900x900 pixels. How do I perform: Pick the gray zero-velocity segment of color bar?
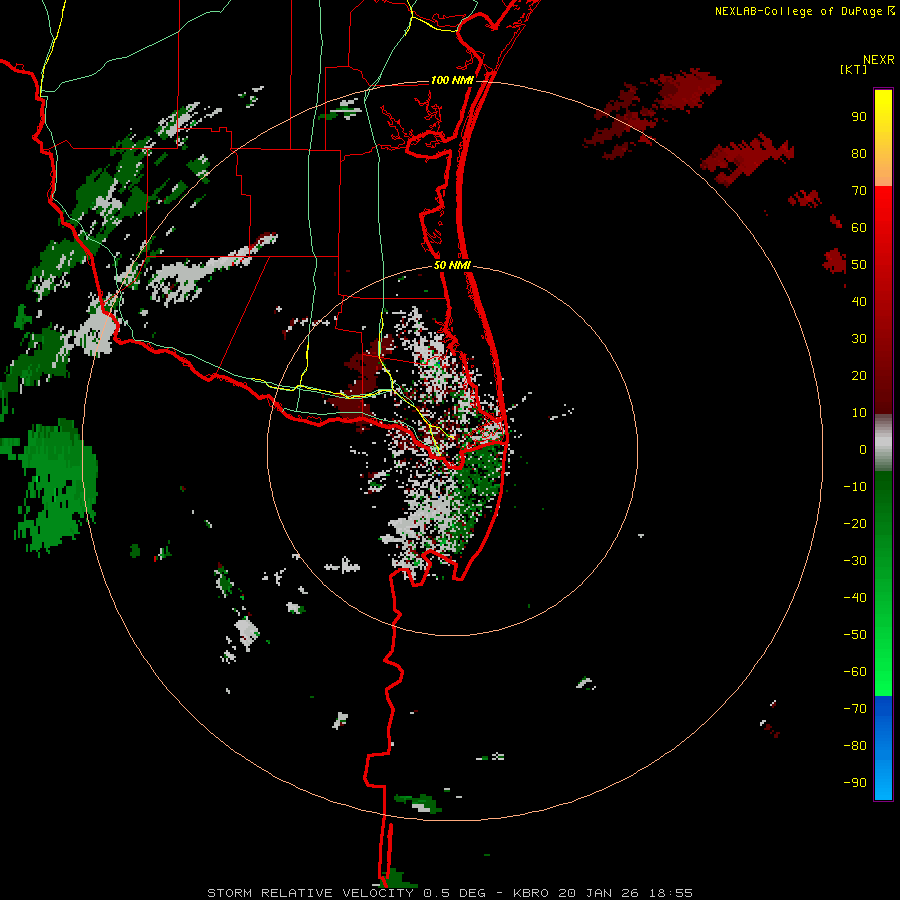[x=883, y=443]
